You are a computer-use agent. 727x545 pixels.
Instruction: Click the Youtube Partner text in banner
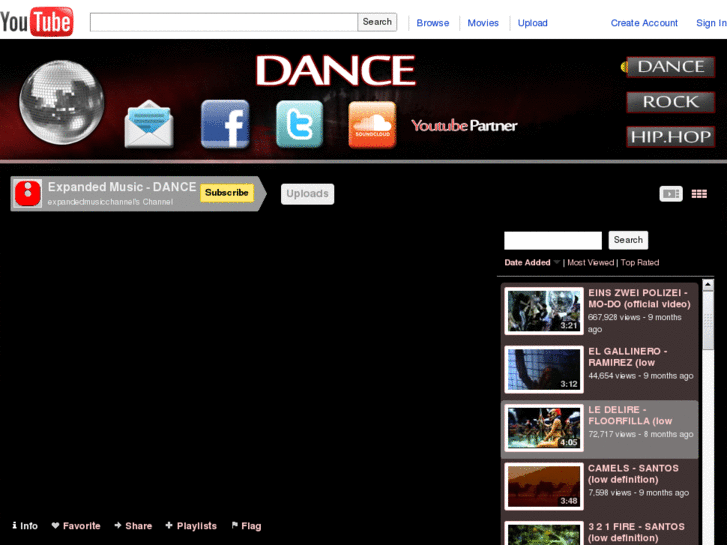click(x=464, y=126)
